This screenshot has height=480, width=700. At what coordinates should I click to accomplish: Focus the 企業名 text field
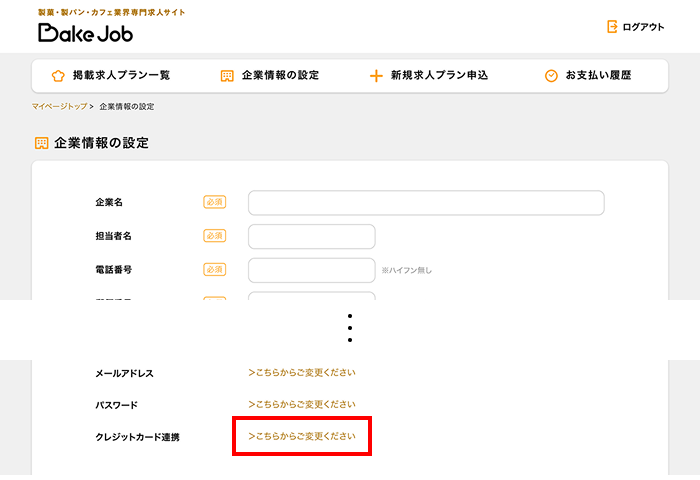(x=426, y=203)
